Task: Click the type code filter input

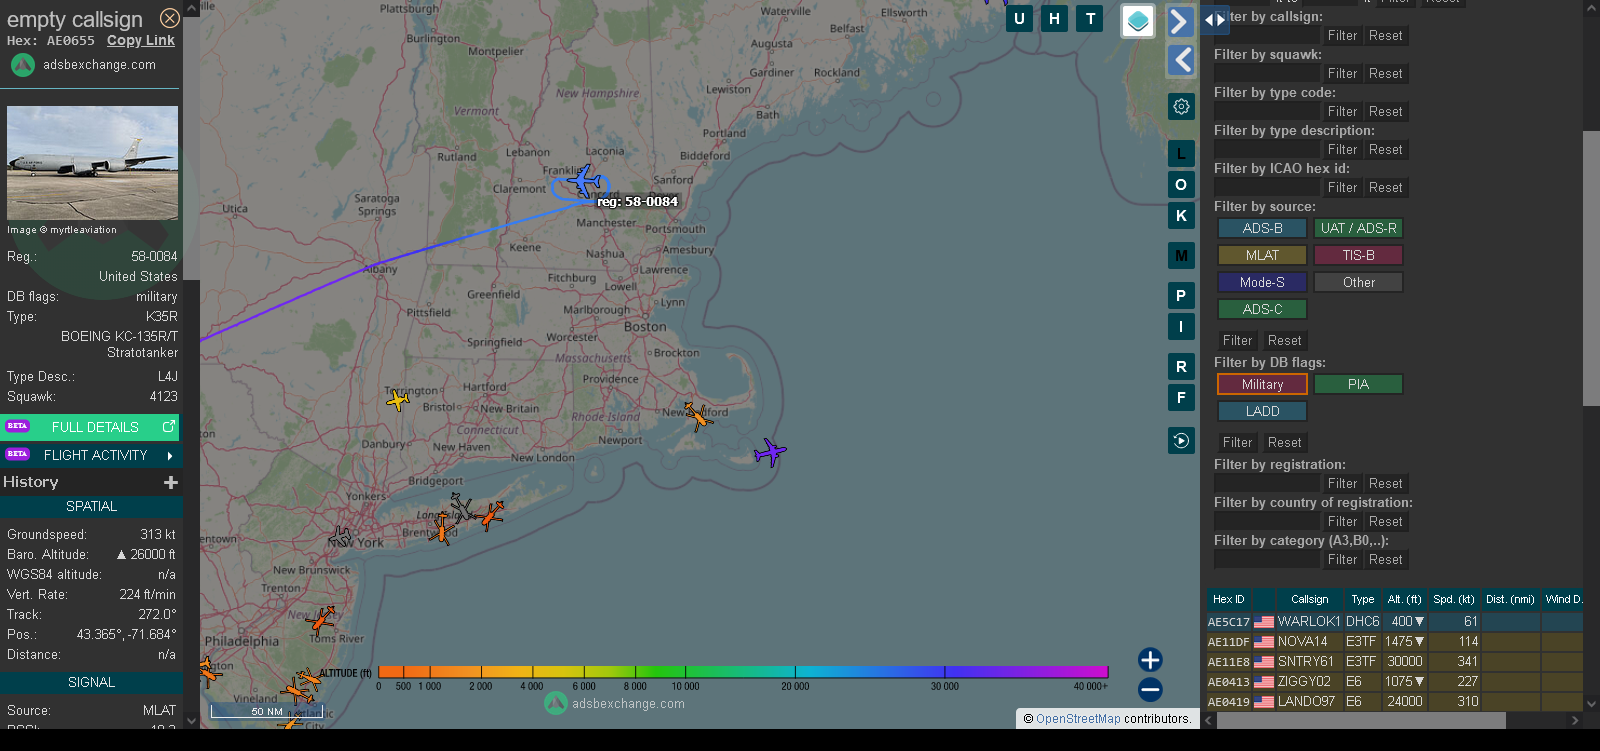Action: 1267,111
